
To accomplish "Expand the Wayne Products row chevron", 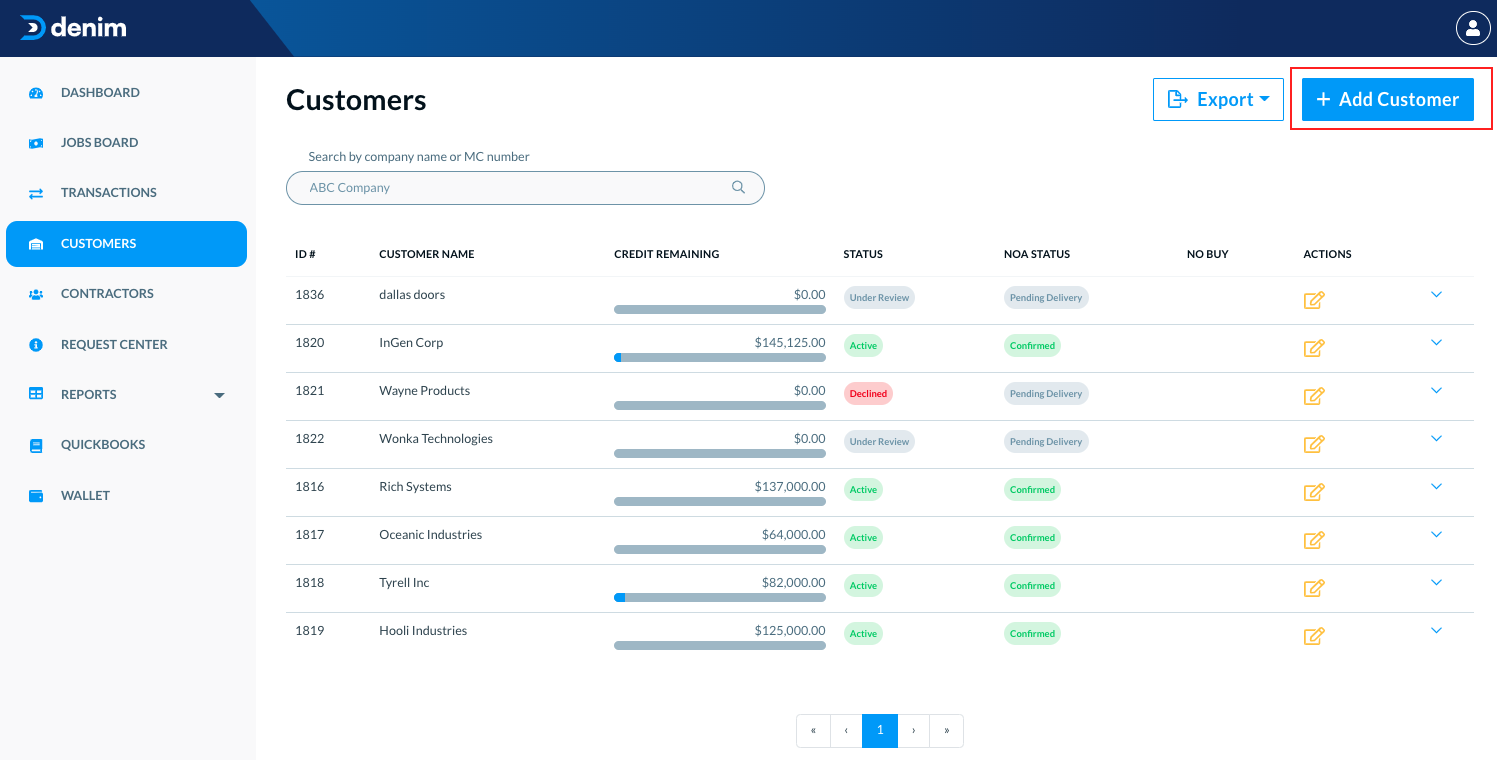I will point(1437,391).
